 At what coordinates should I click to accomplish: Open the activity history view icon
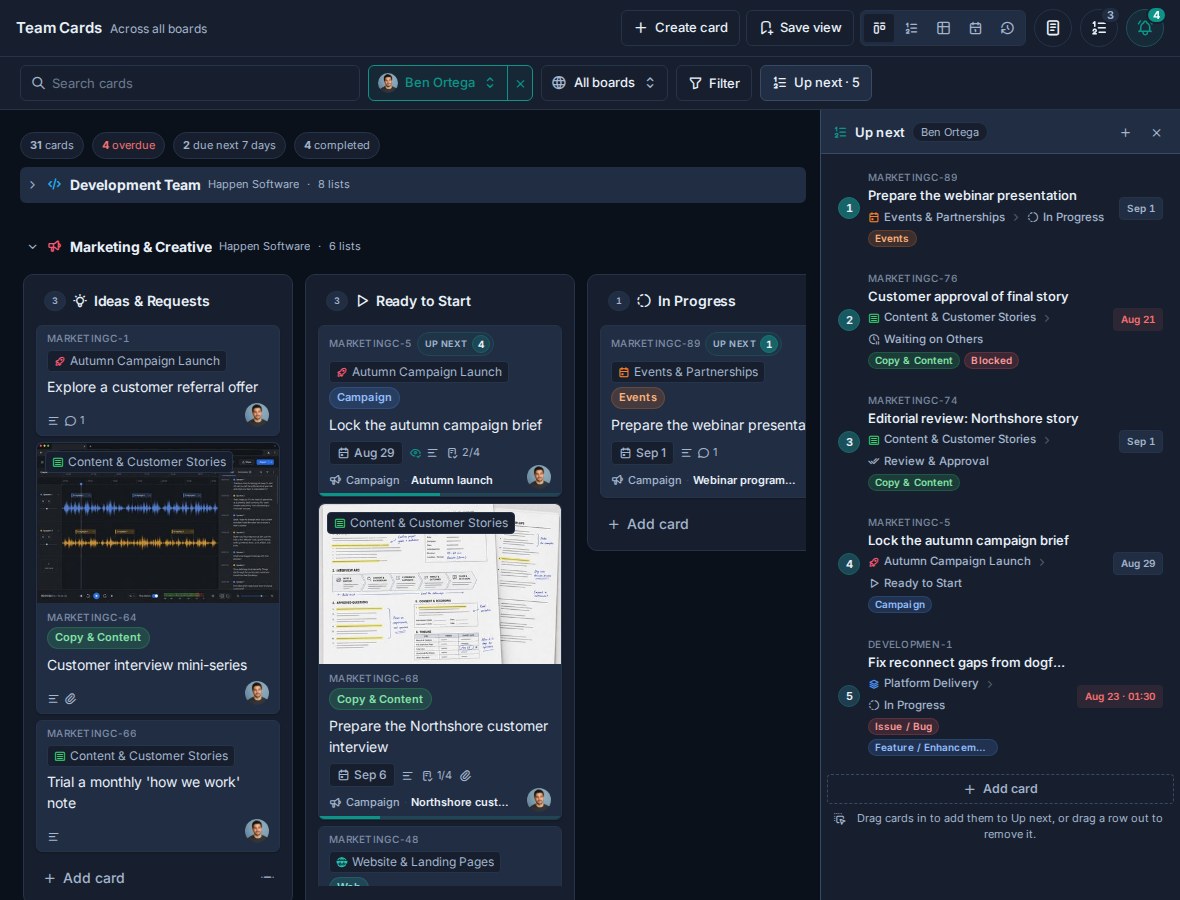click(x=1007, y=28)
